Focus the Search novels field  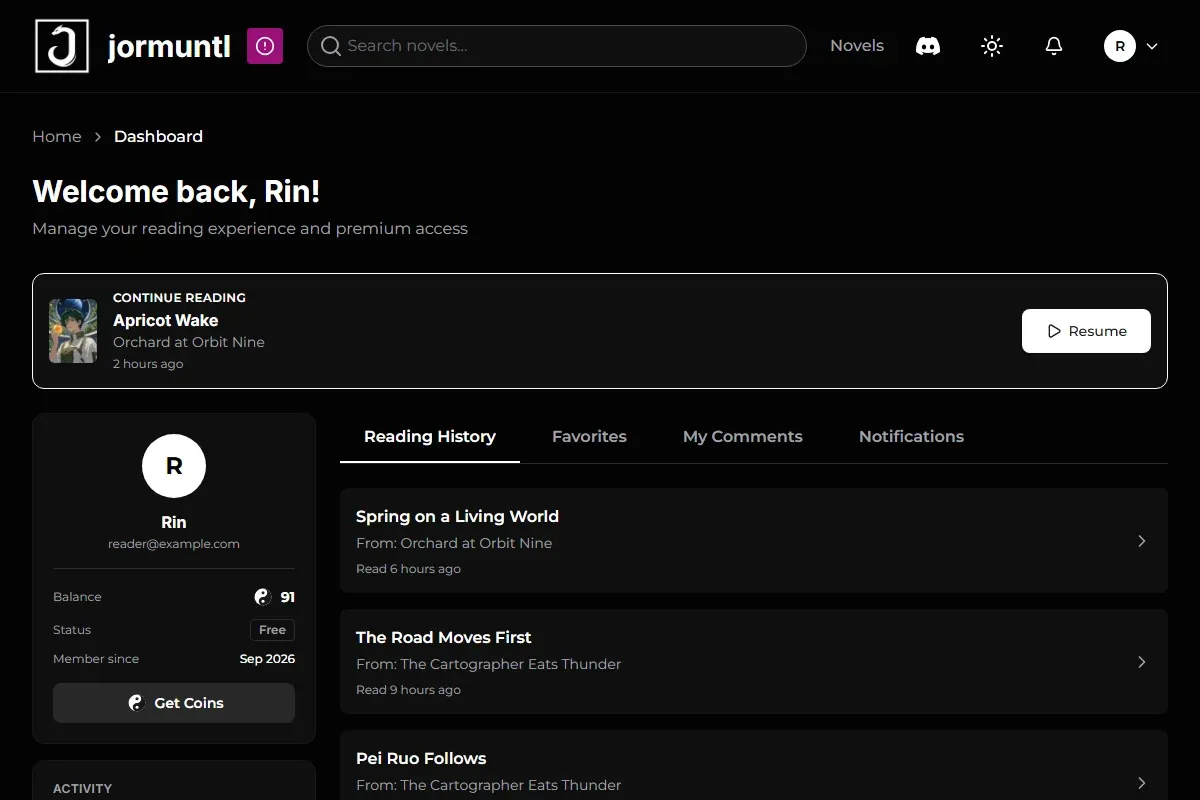click(556, 46)
